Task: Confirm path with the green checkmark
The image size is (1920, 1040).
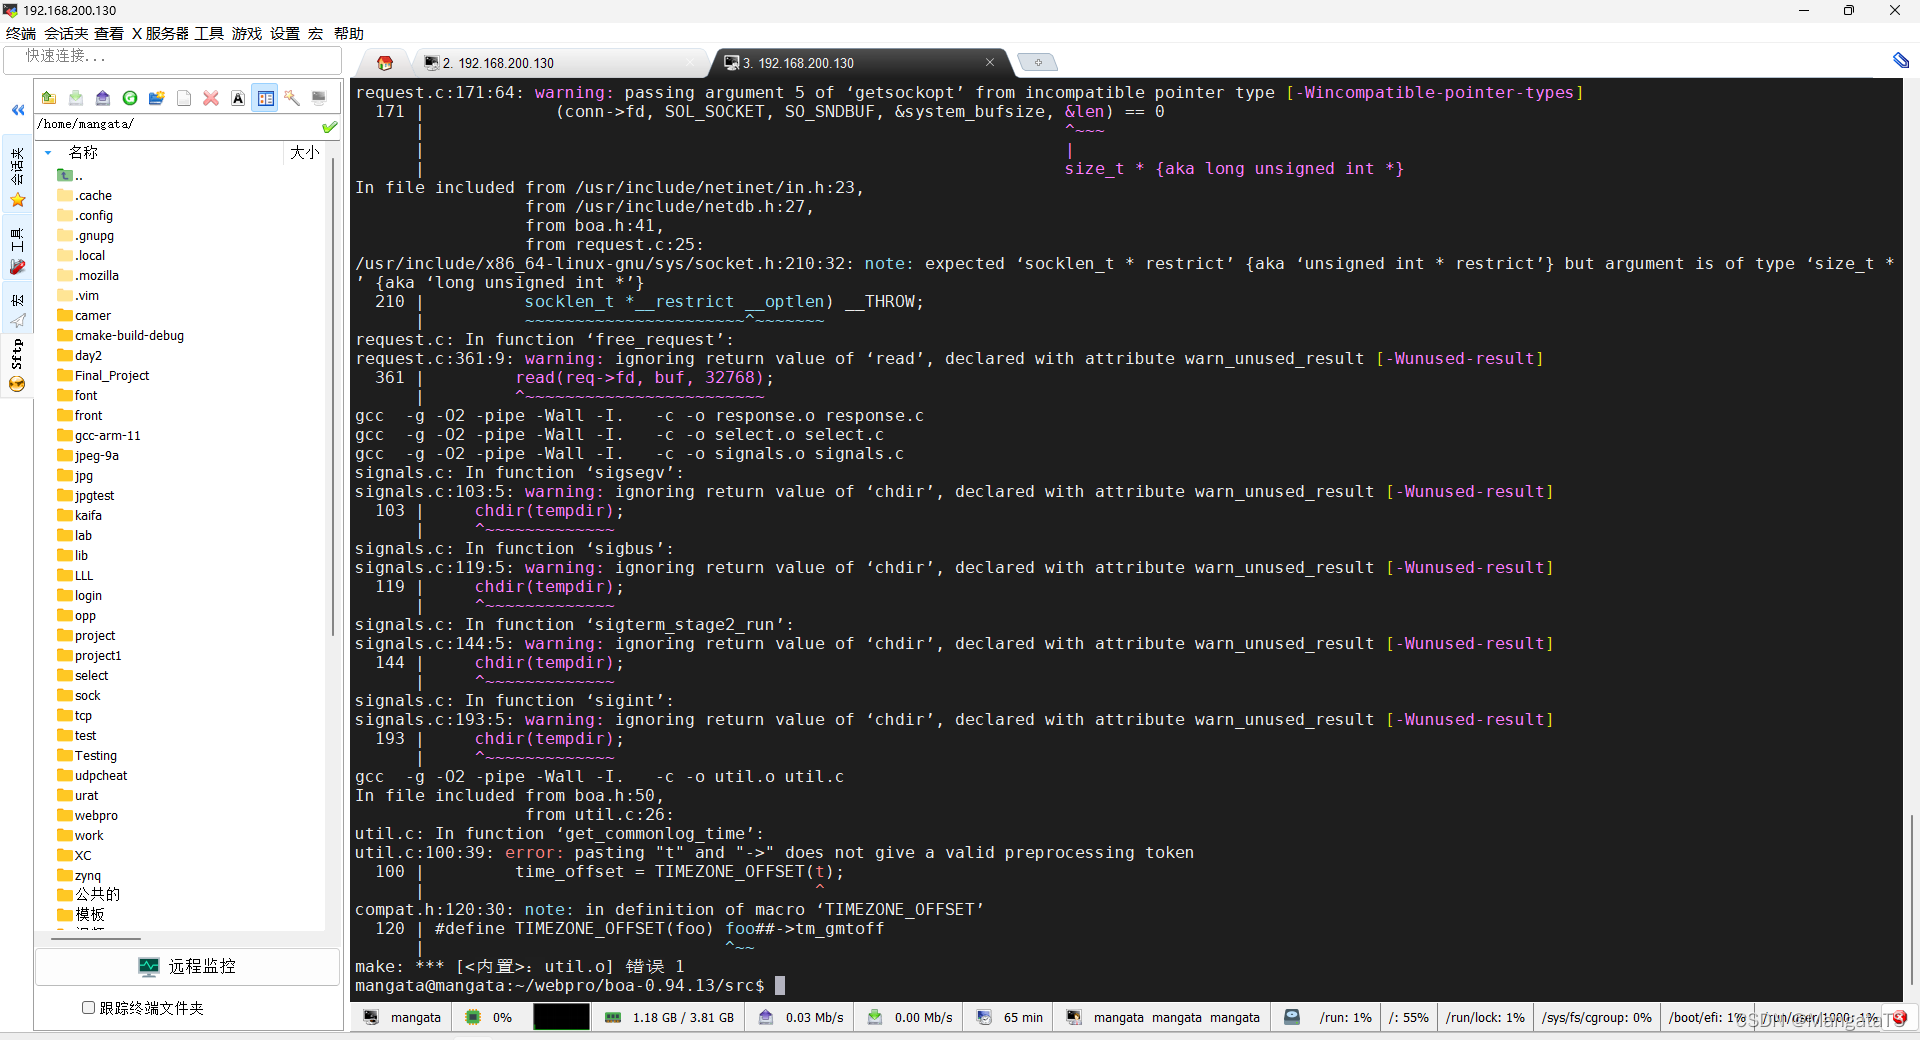Action: [330, 126]
